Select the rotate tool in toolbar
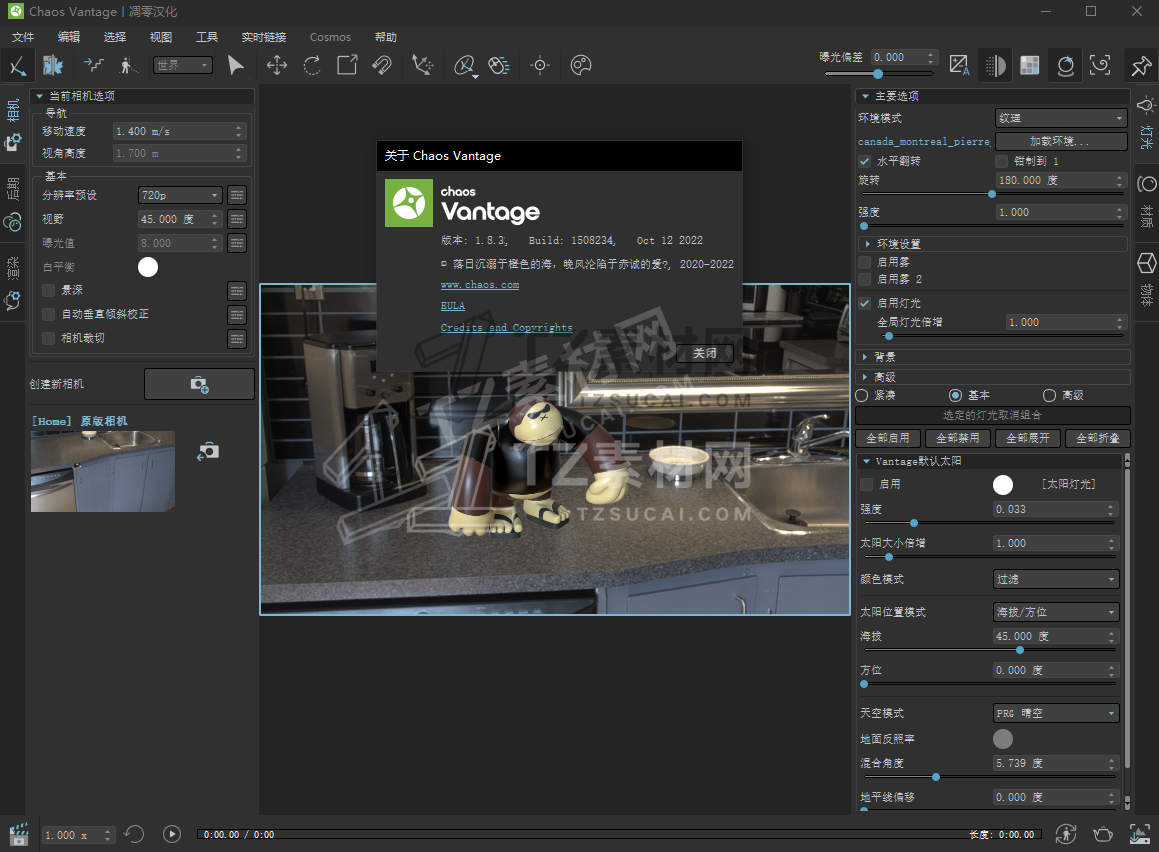The height and width of the screenshot is (852, 1159). [312, 66]
